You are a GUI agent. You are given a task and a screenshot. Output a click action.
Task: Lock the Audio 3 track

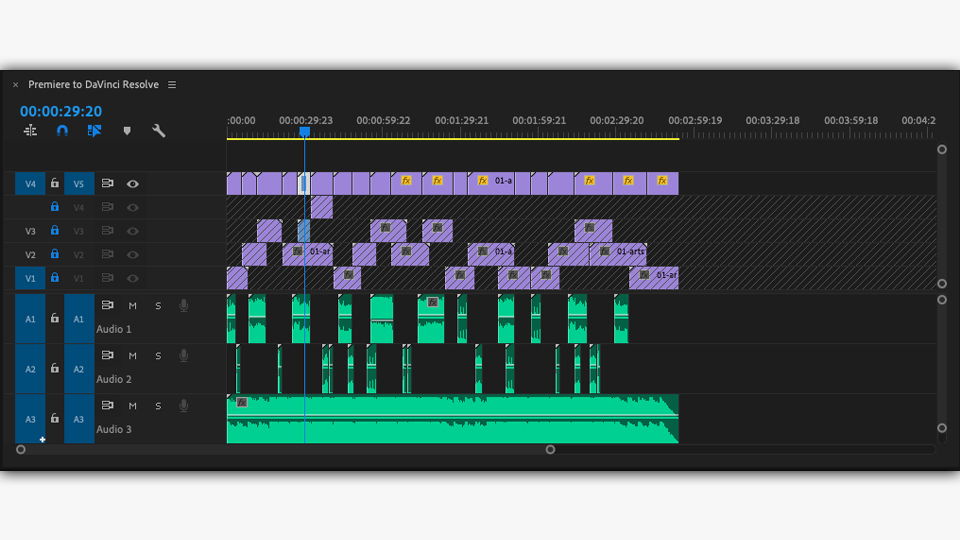pyautogui.click(x=54, y=419)
